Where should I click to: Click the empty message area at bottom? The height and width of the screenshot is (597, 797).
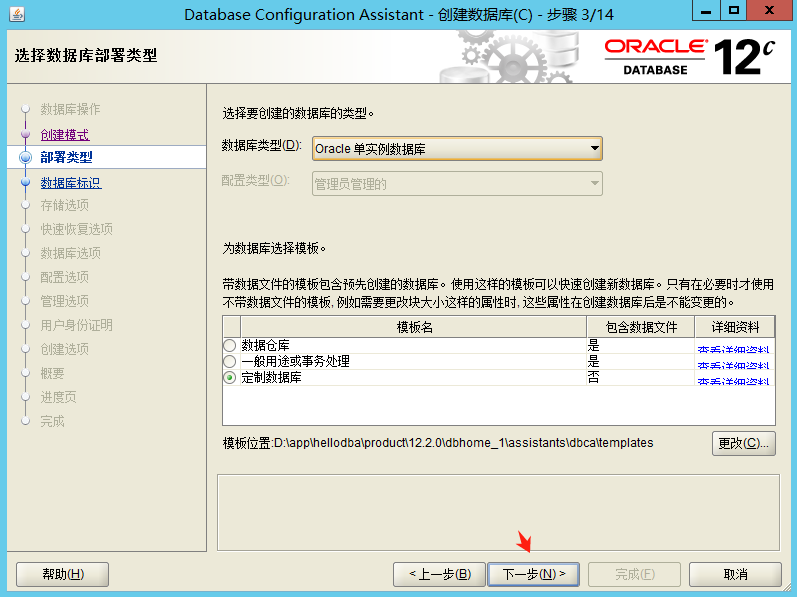coord(498,513)
